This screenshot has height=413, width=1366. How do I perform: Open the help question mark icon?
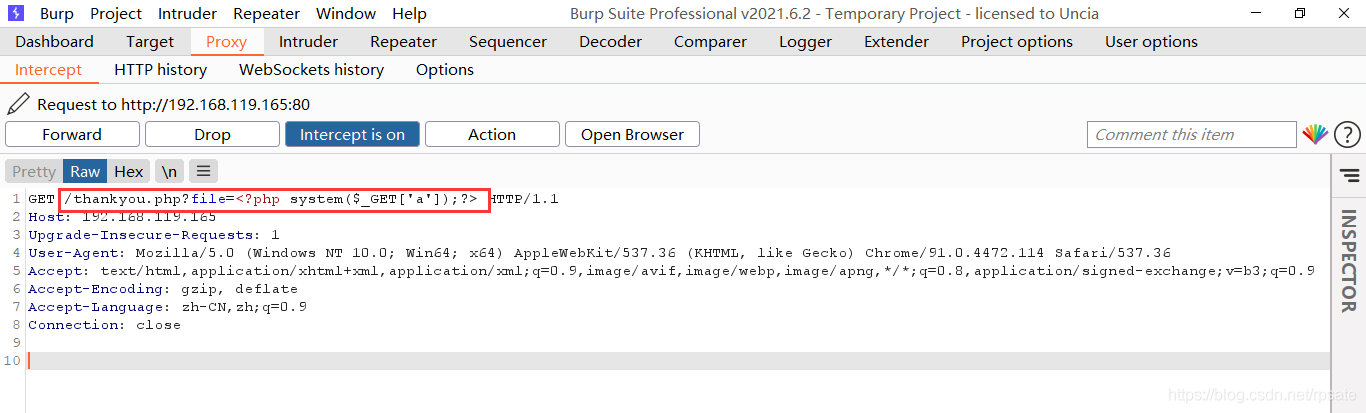(1347, 134)
